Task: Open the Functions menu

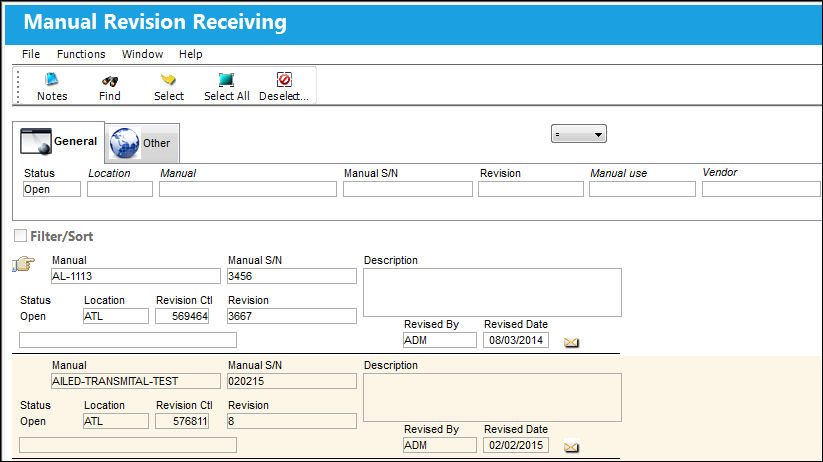Action: pyautogui.click(x=81, y=54)
